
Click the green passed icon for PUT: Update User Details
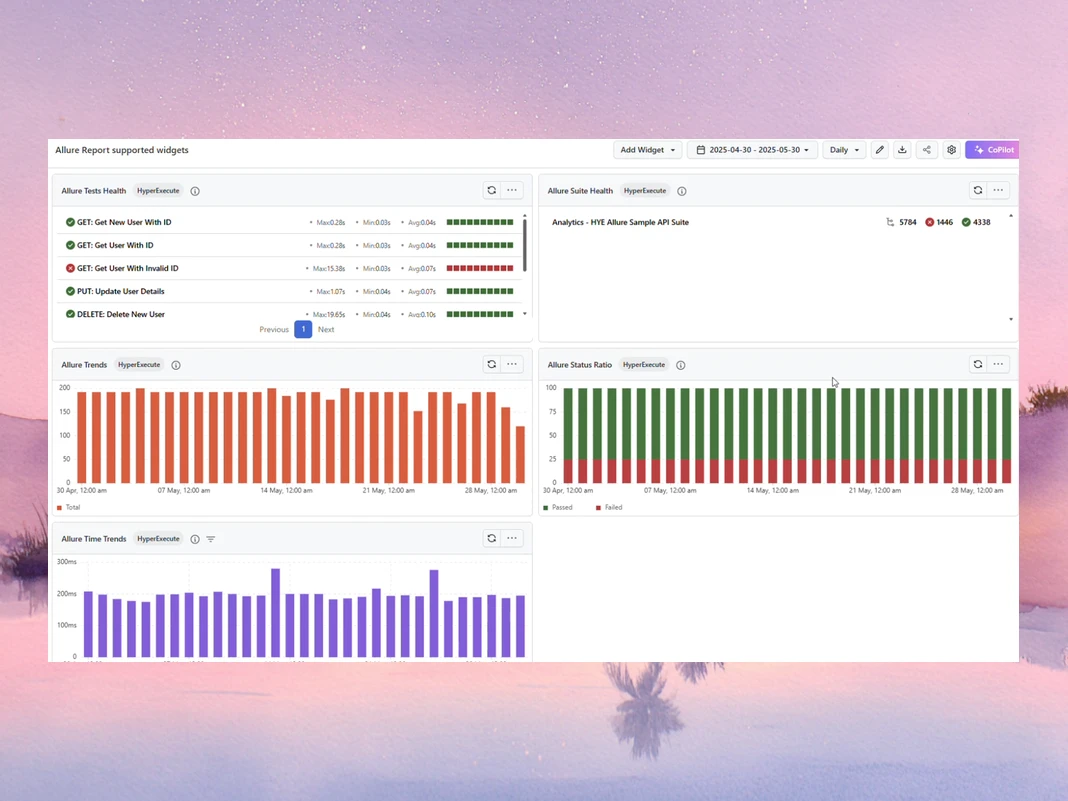point(70,292)
